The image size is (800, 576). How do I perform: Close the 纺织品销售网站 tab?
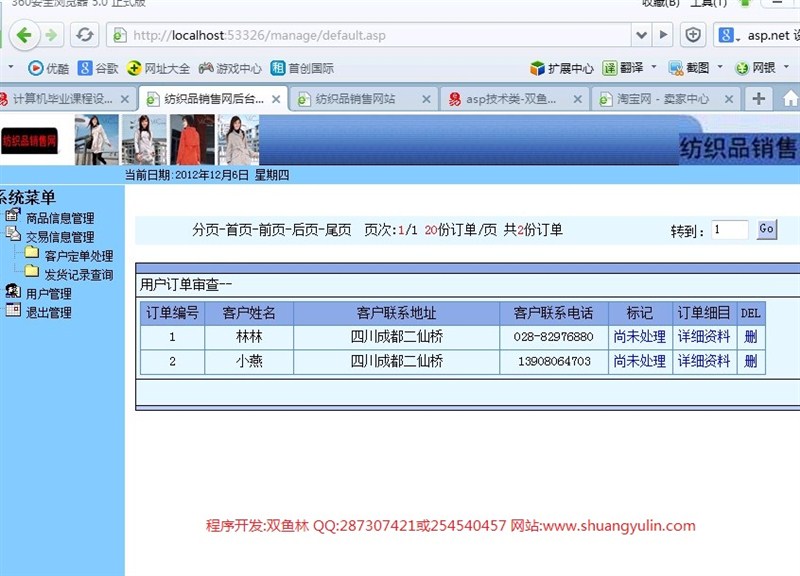pyautogui.click(x=427, y=99)
